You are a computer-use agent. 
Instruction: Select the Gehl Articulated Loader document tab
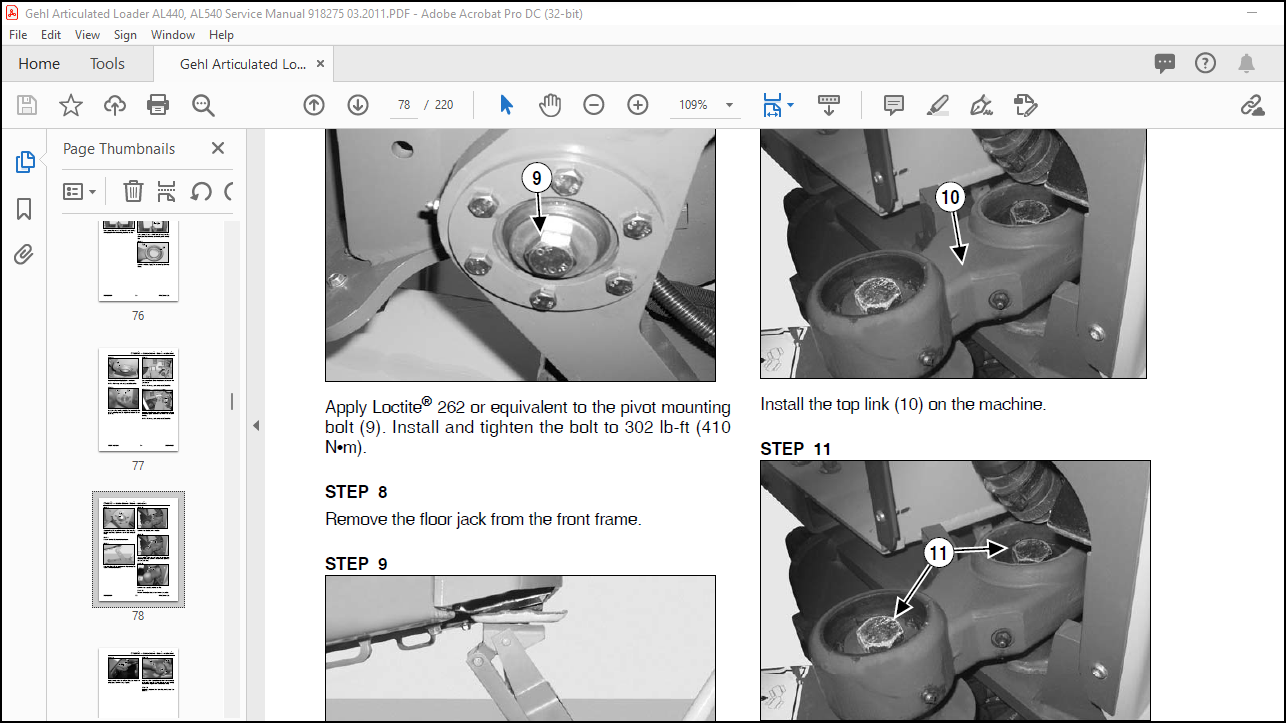pyautogui.click(x=243, y=64)
